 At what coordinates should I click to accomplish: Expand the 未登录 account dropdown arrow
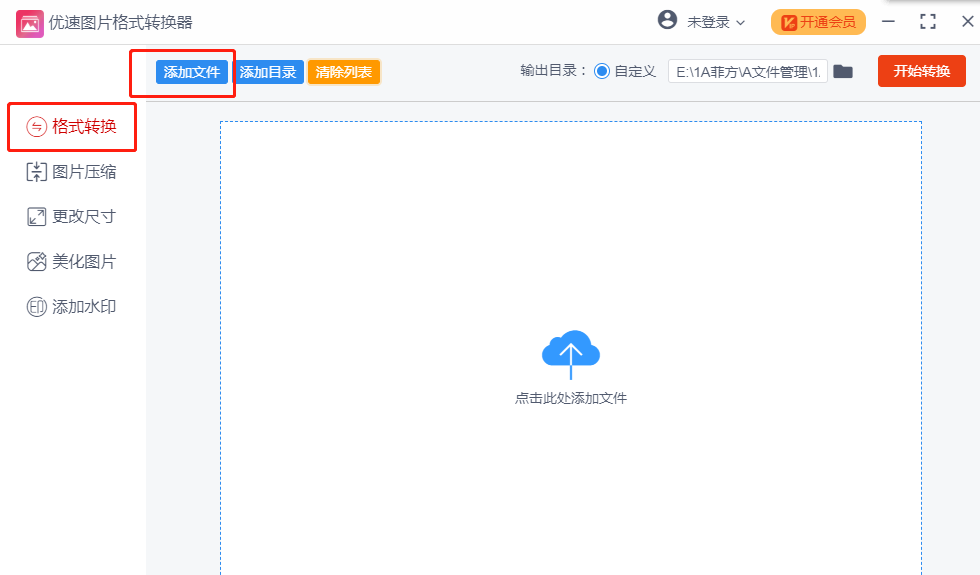point(741,23)
